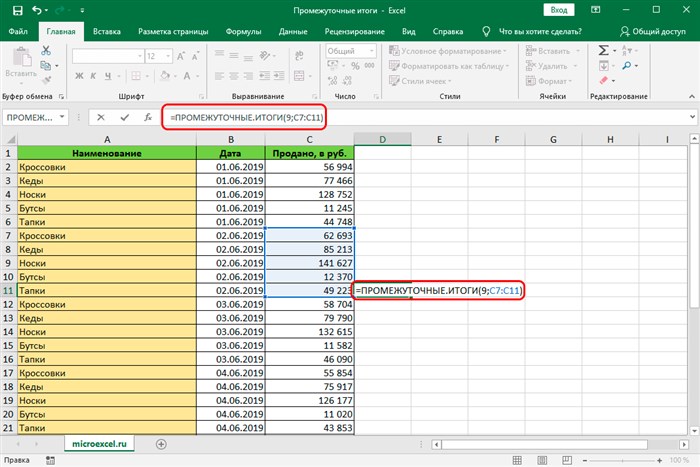Image resolution: width=700 pixels, height=467 pixels.
Task: Click the Merge and Center icon
Action: coord(299,75)
